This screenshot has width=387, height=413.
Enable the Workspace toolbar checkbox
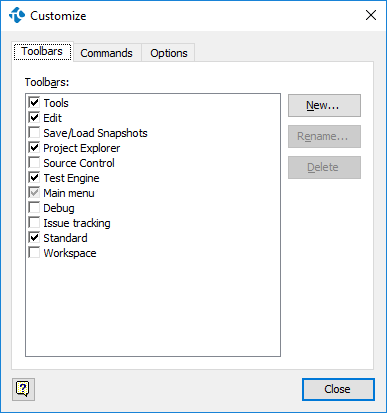[x=34, y=253]
